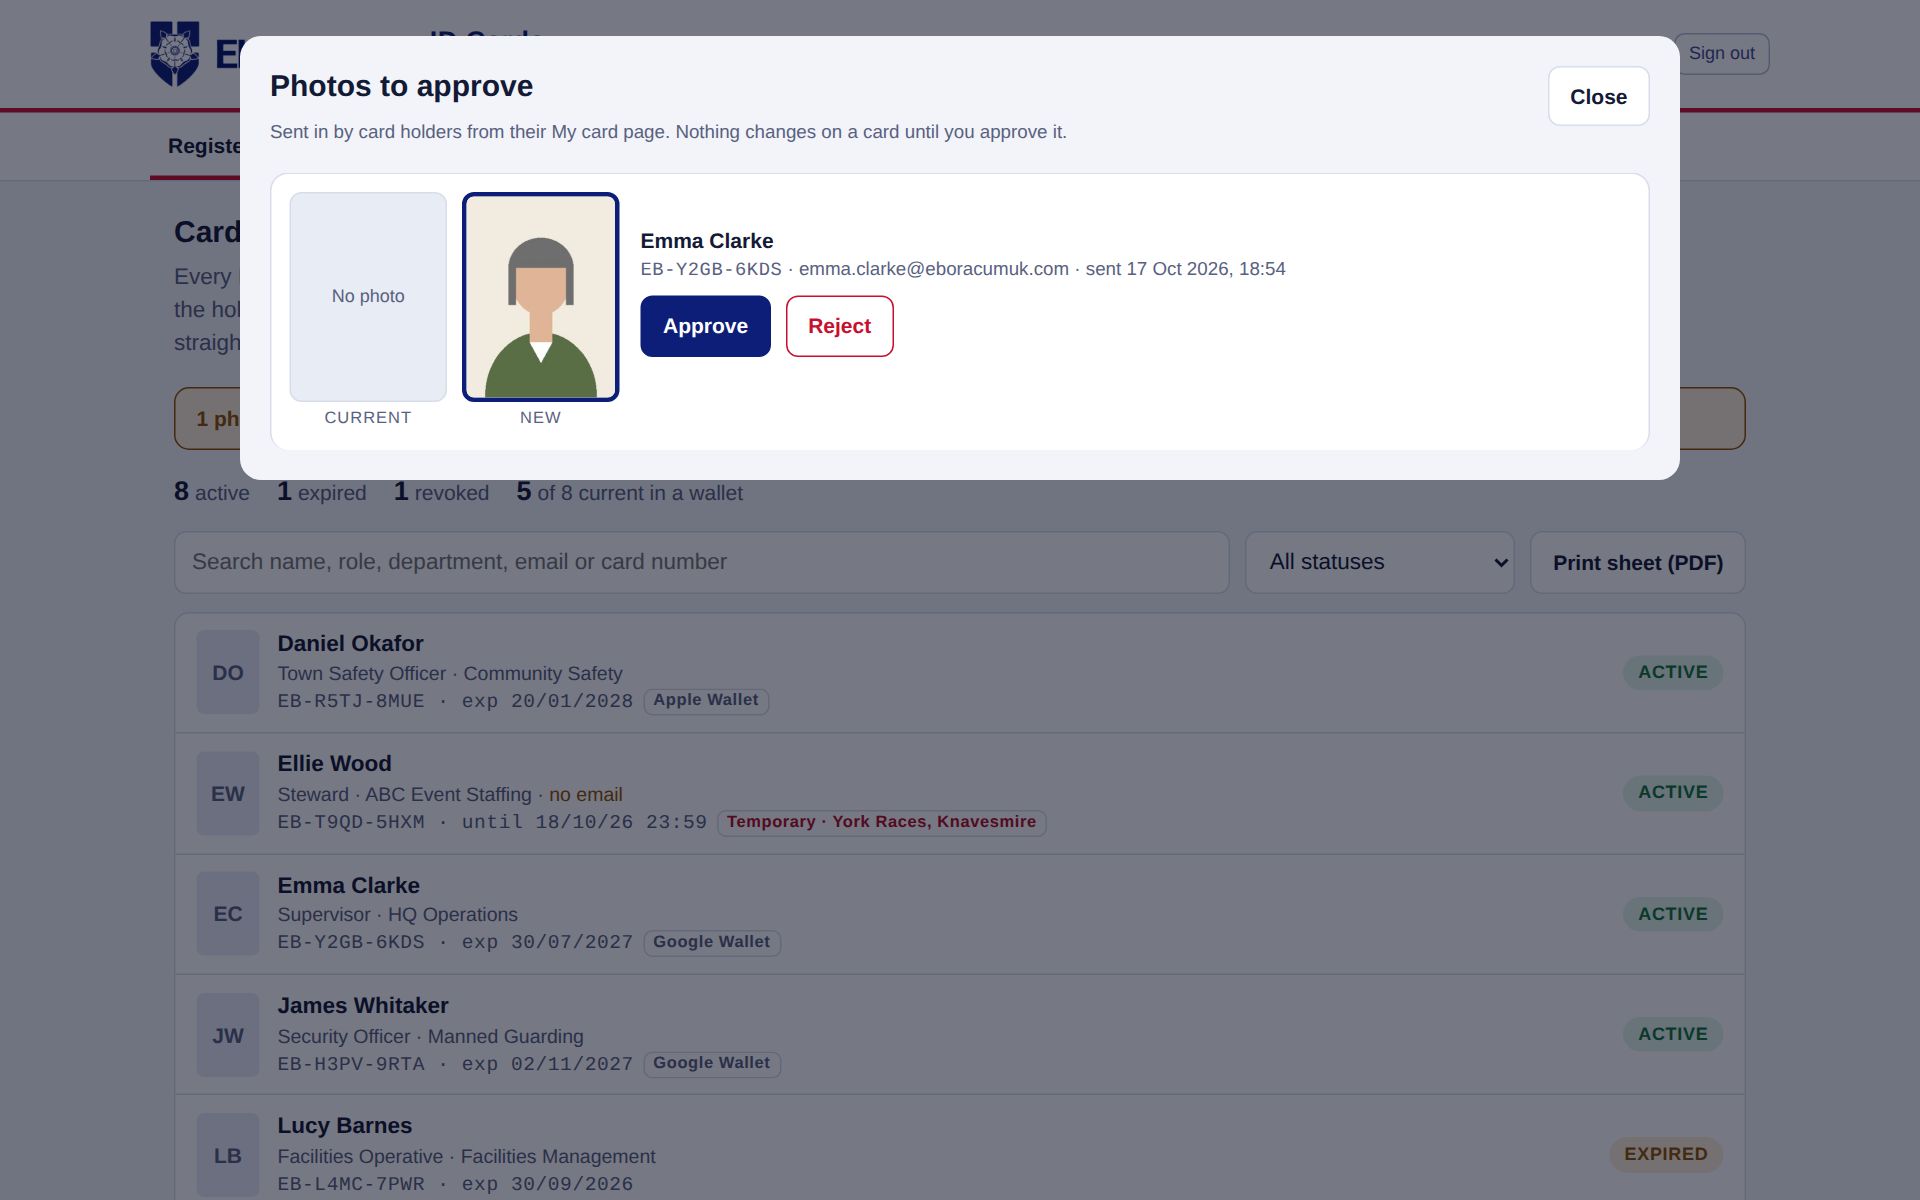Viewport: 1920px width, 1200px height.
Task: Click the CURRENT 'No photo' placeholder
Action: (368, 296)
